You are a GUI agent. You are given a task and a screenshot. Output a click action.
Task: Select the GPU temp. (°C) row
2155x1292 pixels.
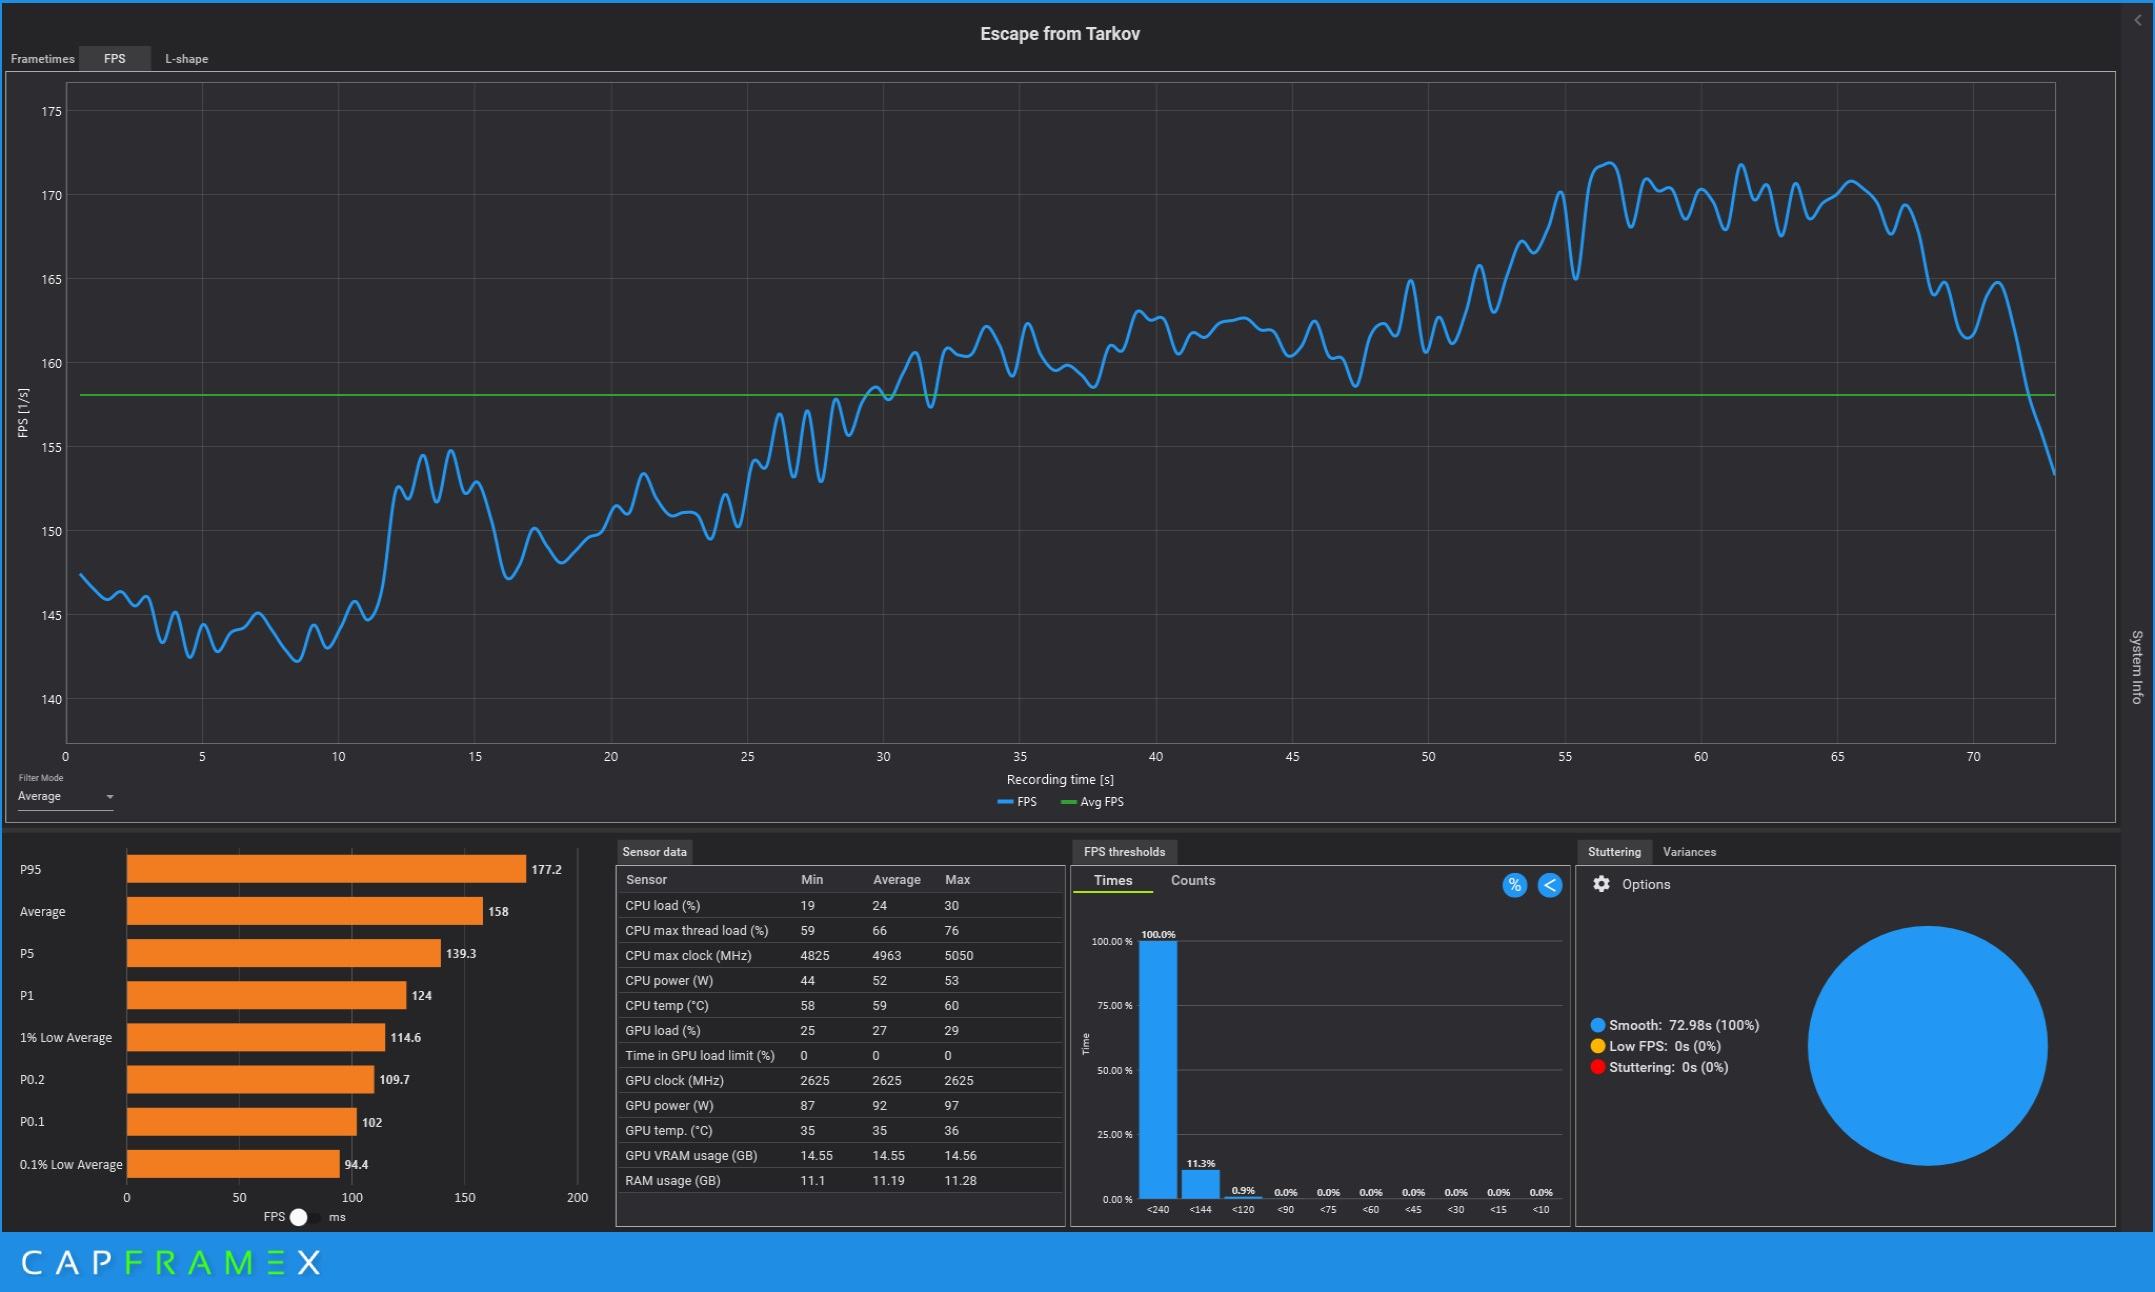pyautogui.click(x=840, y=1130)
